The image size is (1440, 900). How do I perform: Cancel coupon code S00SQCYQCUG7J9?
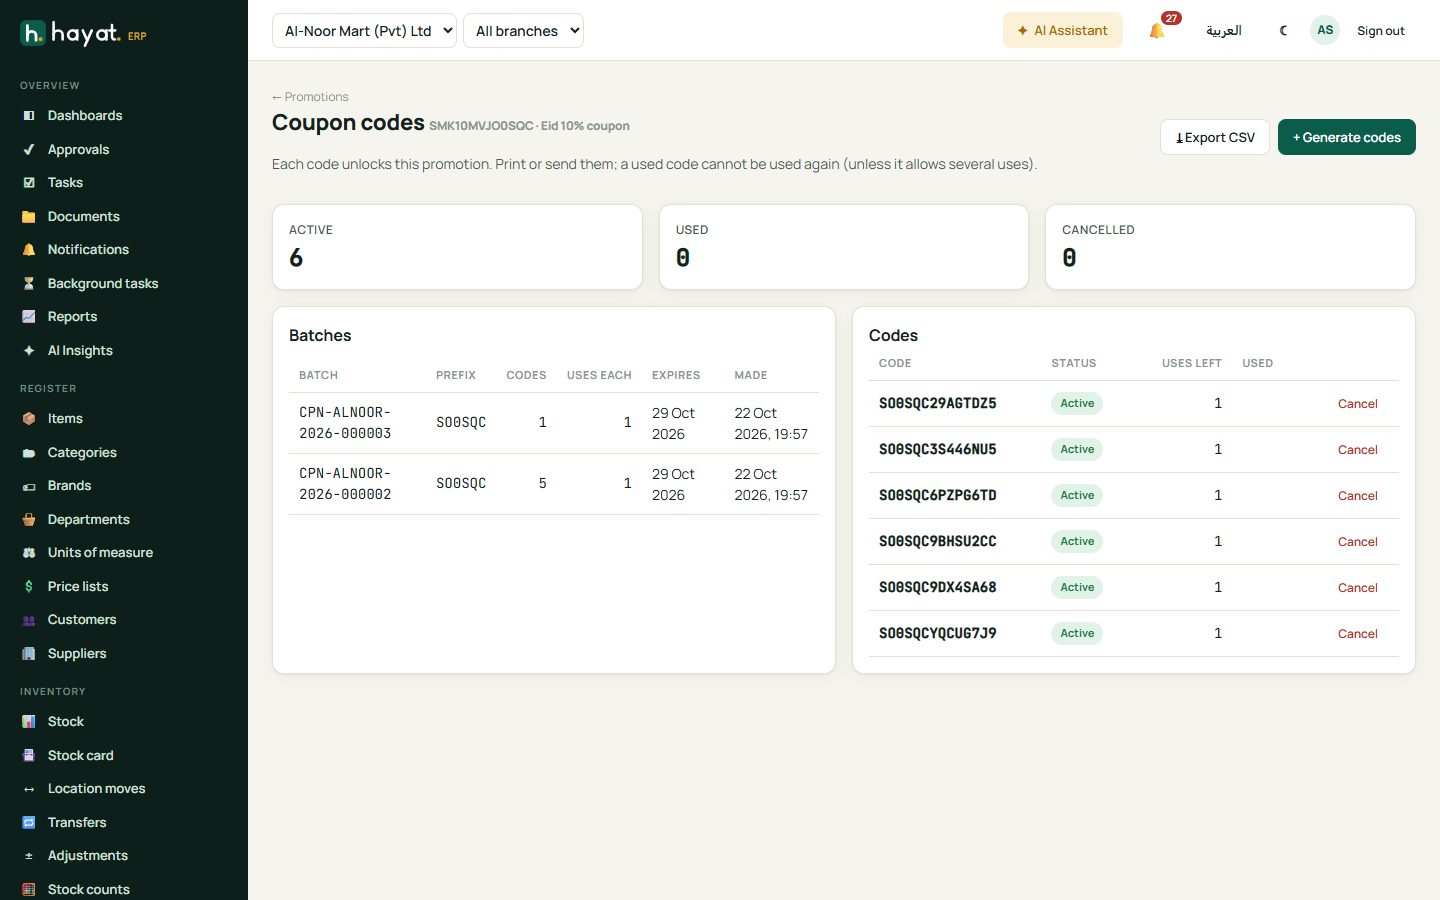[x=1357, y=634]
